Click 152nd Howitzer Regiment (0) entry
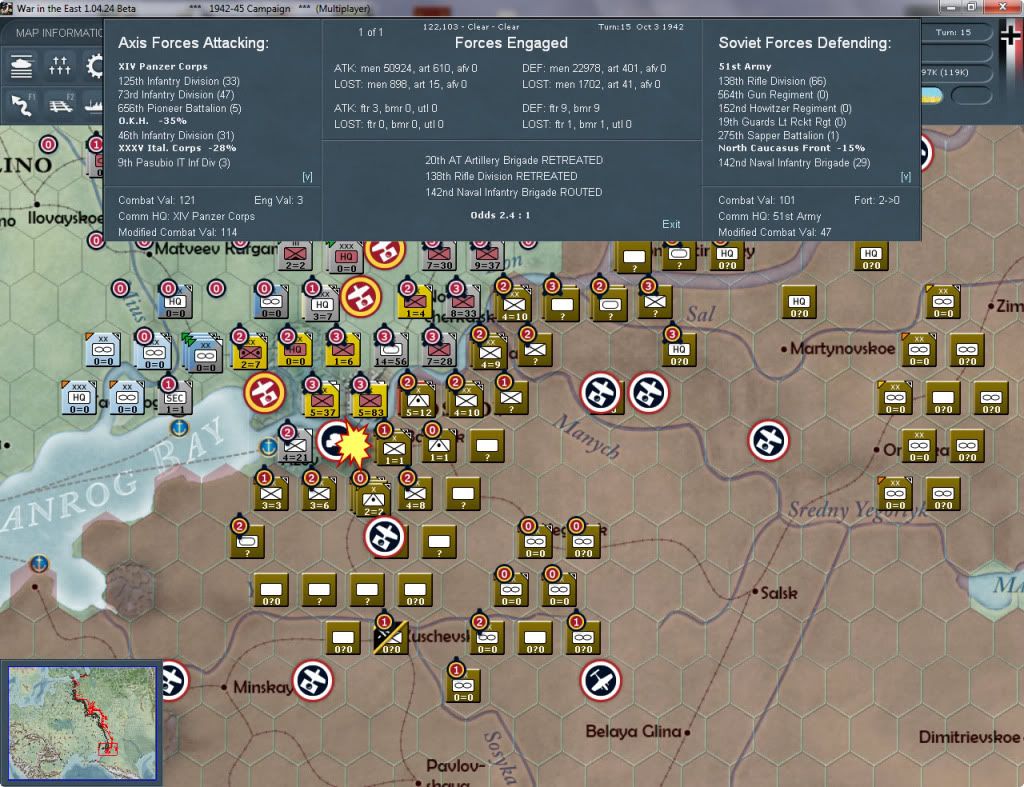The image size is (1024, 787). coord(785,108)
